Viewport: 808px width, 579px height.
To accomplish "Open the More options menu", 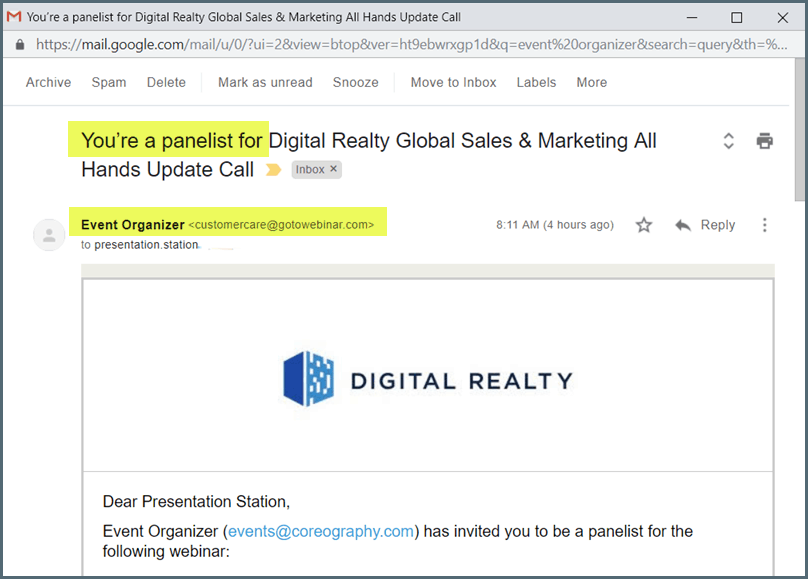I will coord(592,82).
